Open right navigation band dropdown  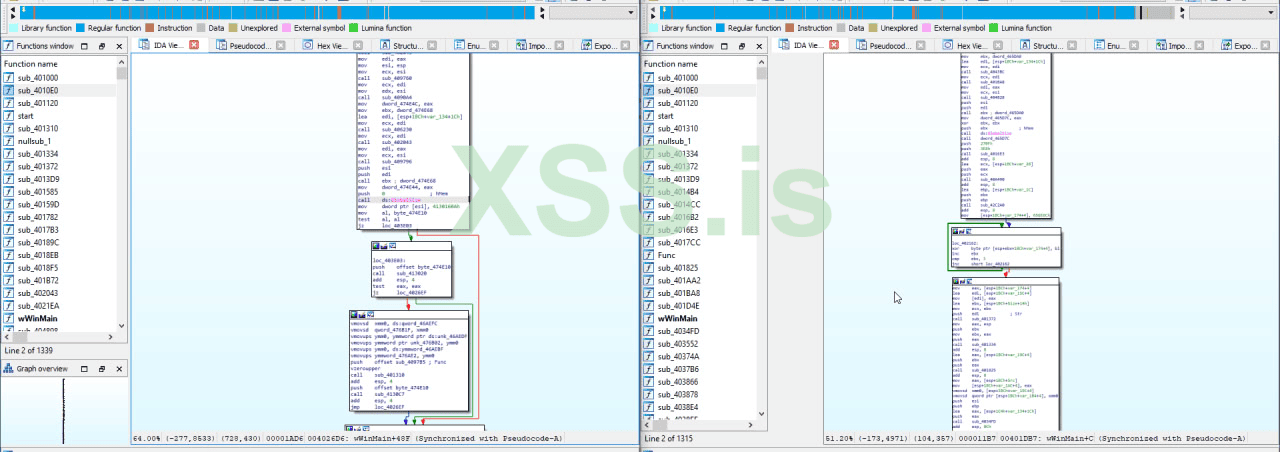click(1273, 13)
